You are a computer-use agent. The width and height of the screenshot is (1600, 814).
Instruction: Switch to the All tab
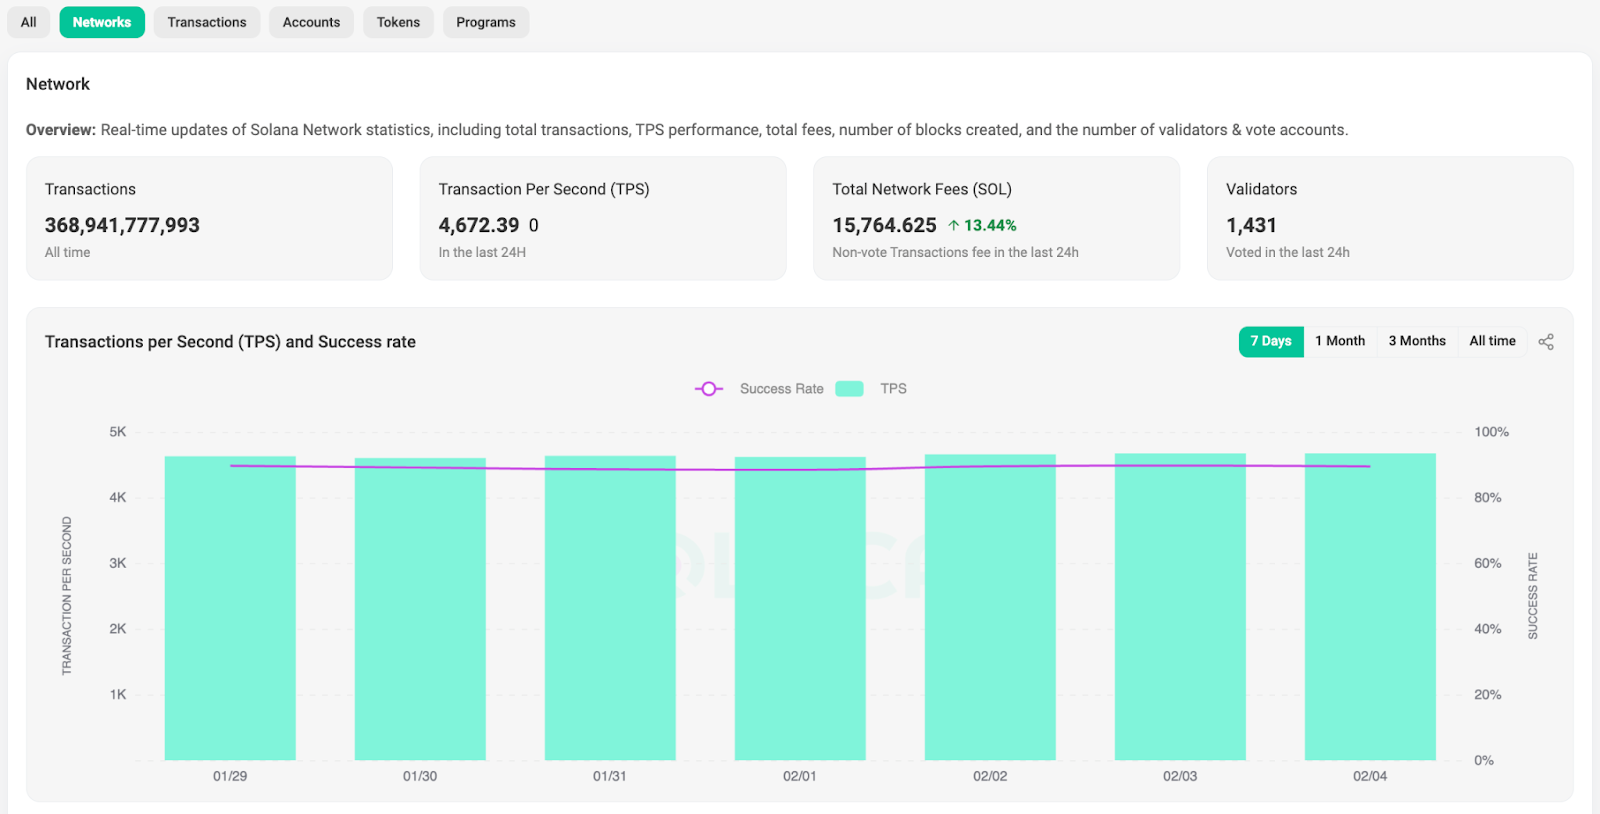pyautogui.click(x=29, y=22)
